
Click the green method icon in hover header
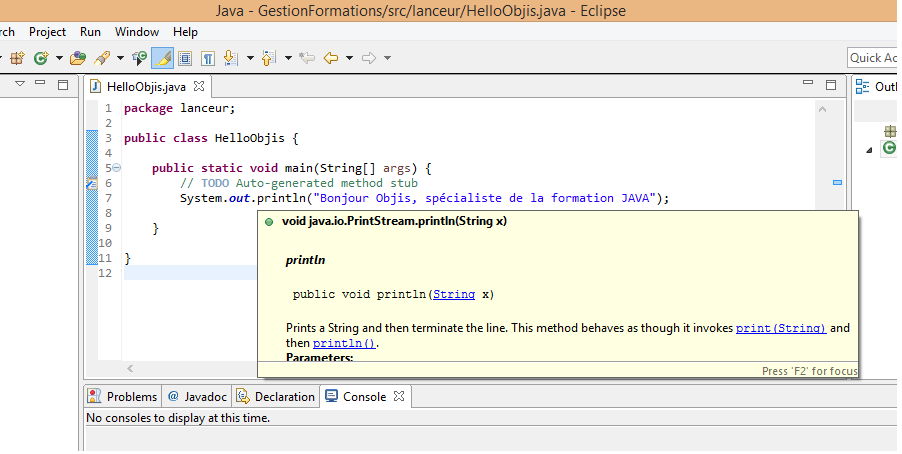(x=269, y=222)
